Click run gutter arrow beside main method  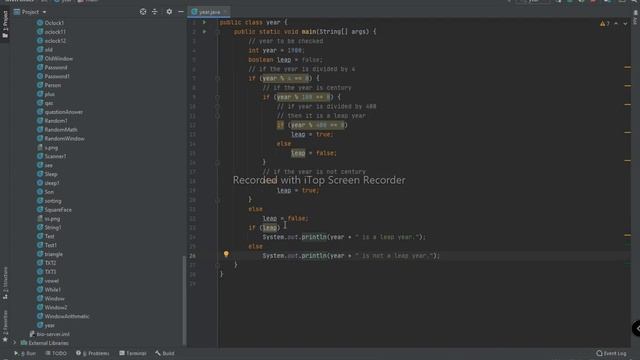[204, 31]
